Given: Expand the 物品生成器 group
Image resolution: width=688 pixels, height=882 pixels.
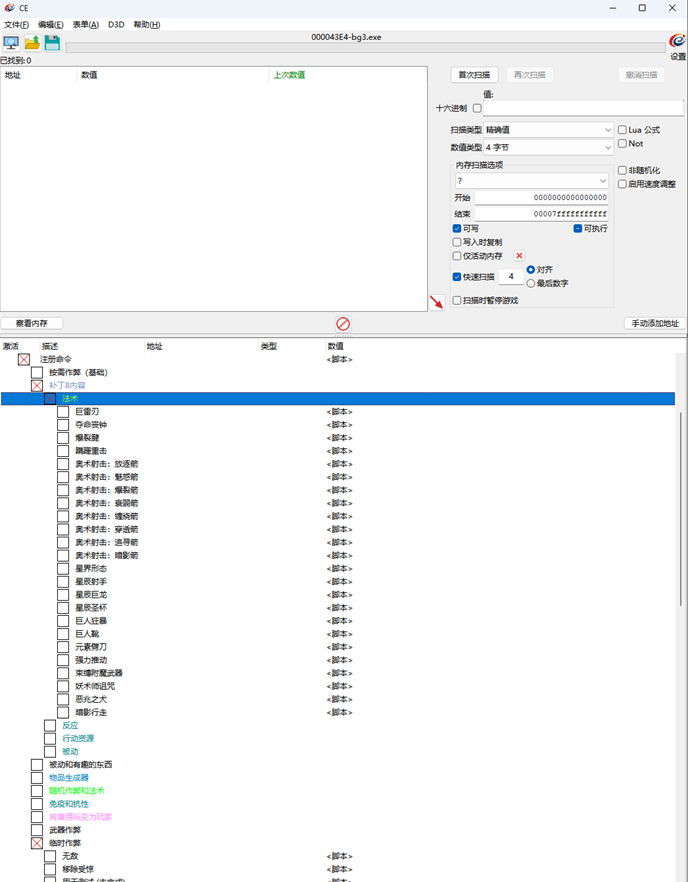Looking at the screenshot, I should (x=37, y=777).
